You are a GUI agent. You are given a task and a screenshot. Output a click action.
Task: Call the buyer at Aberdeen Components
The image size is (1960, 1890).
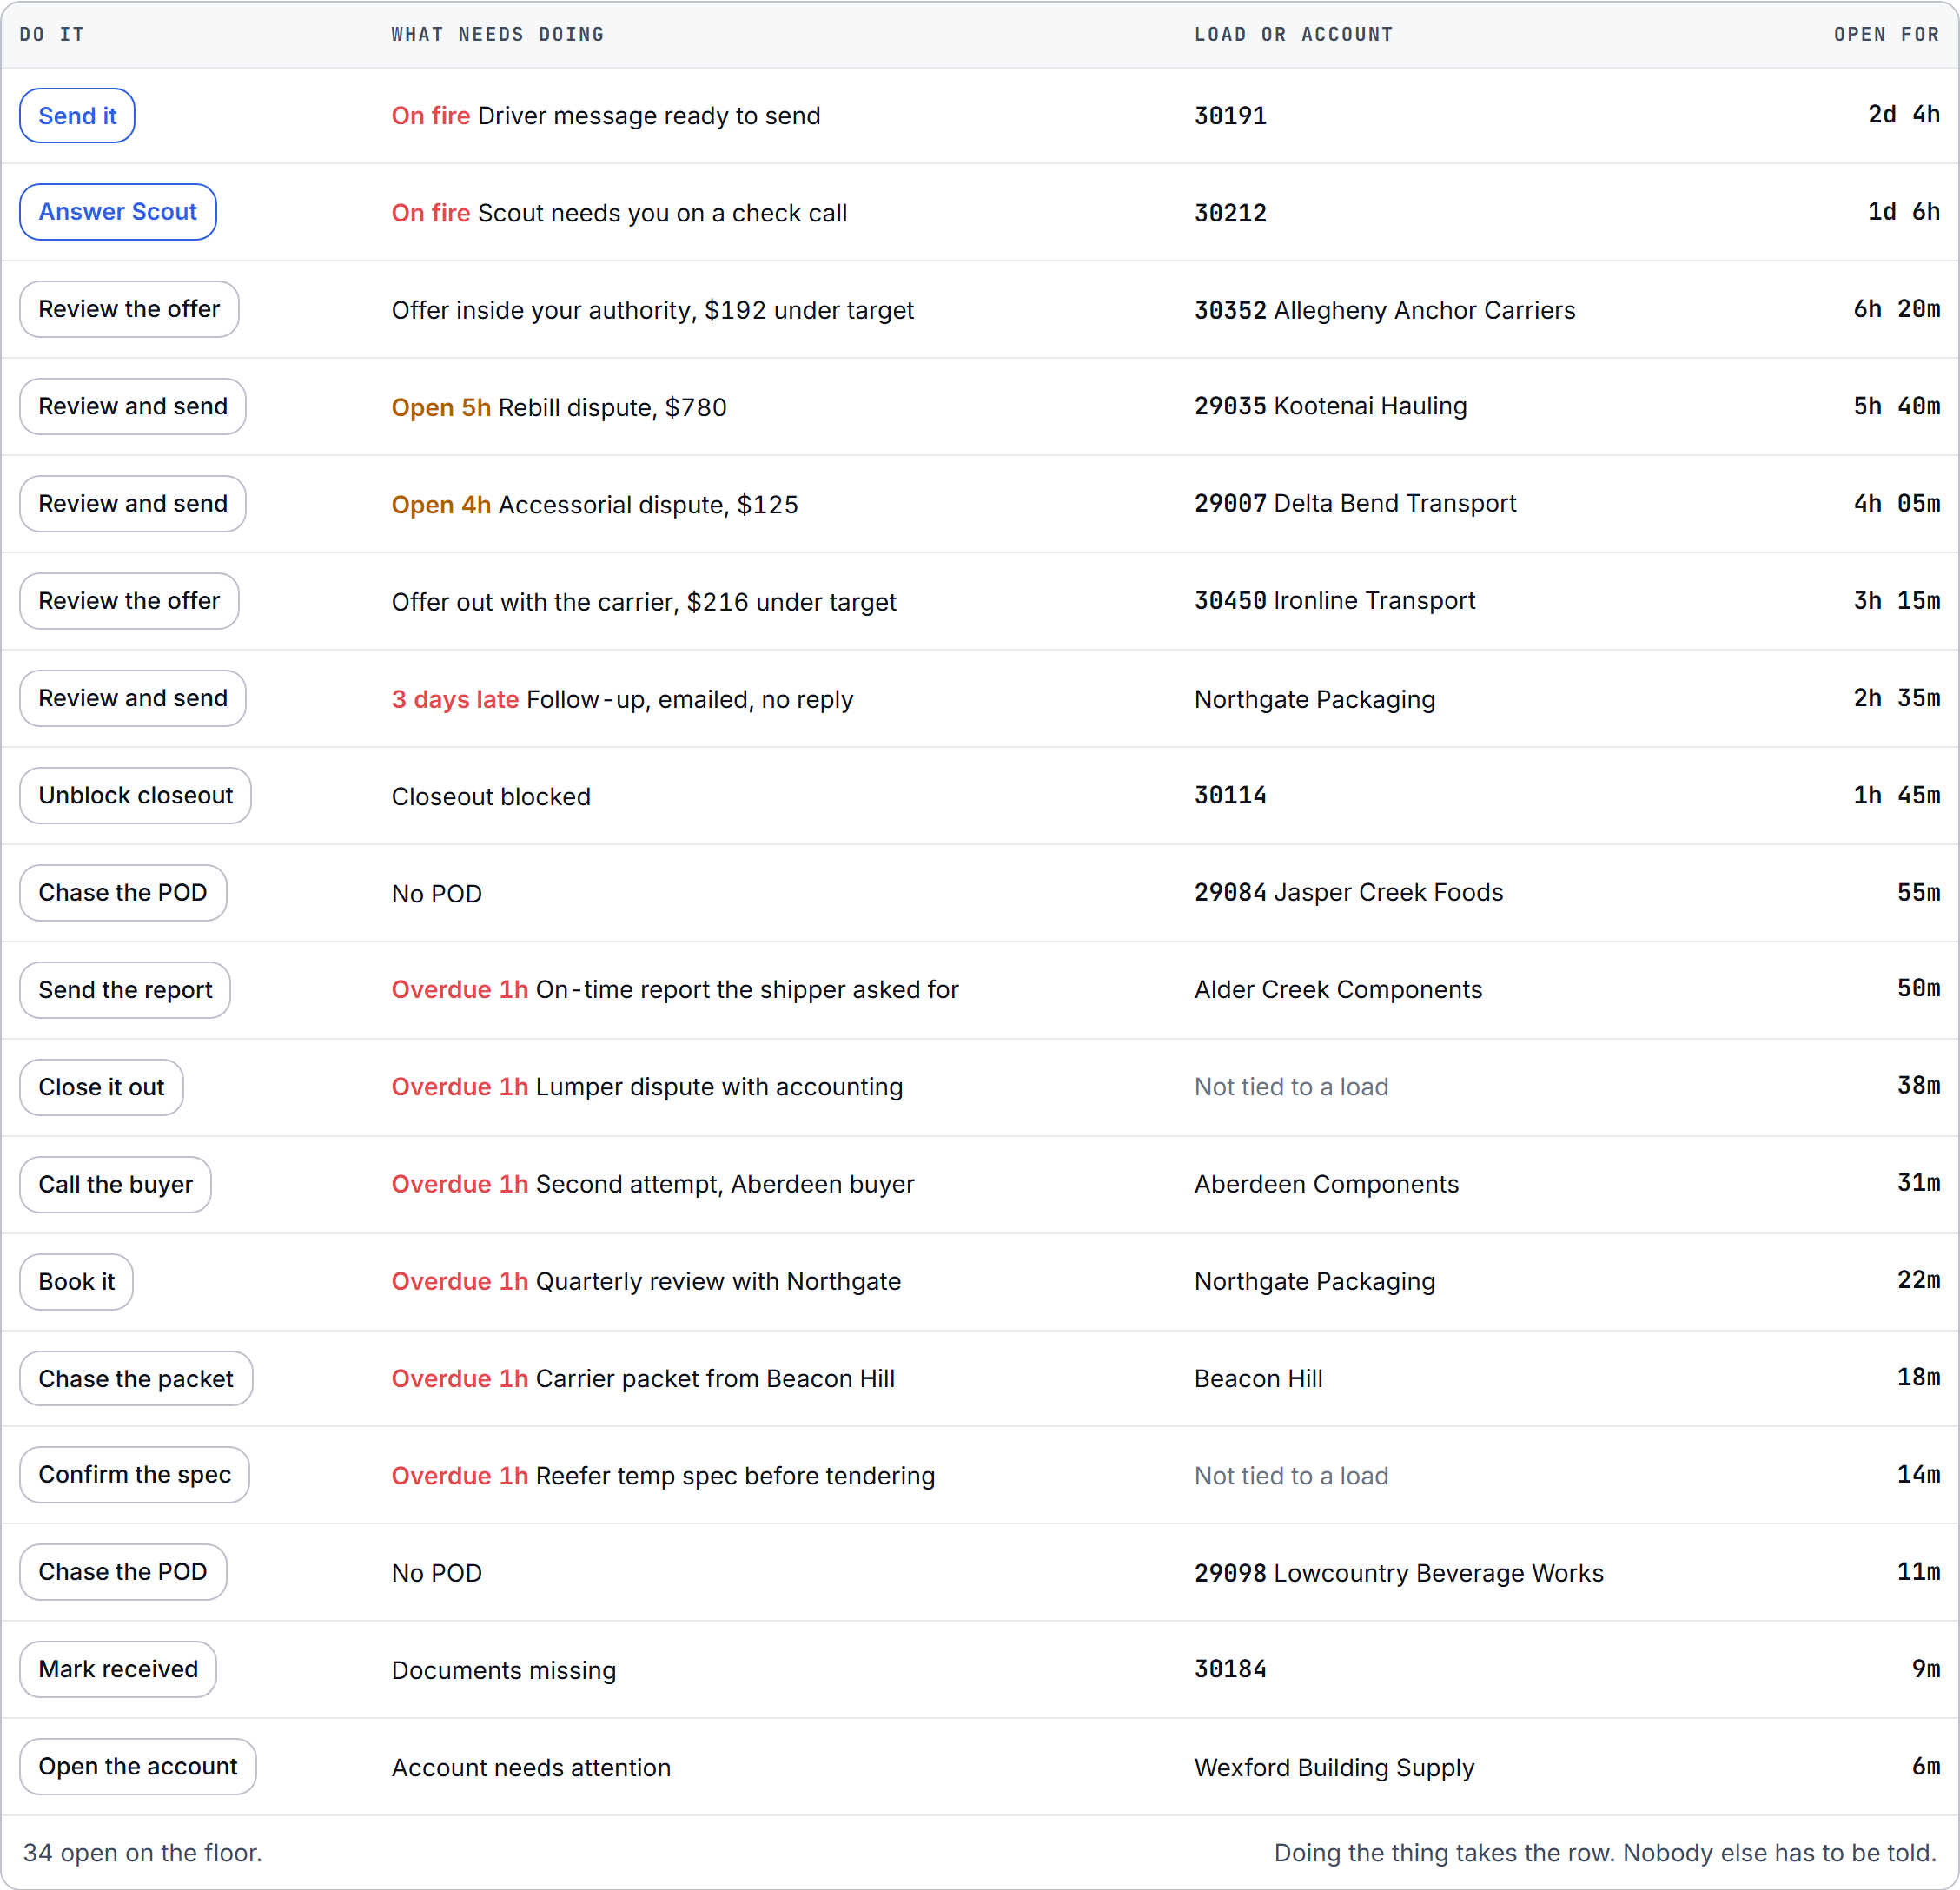[x=115, y=1185]
